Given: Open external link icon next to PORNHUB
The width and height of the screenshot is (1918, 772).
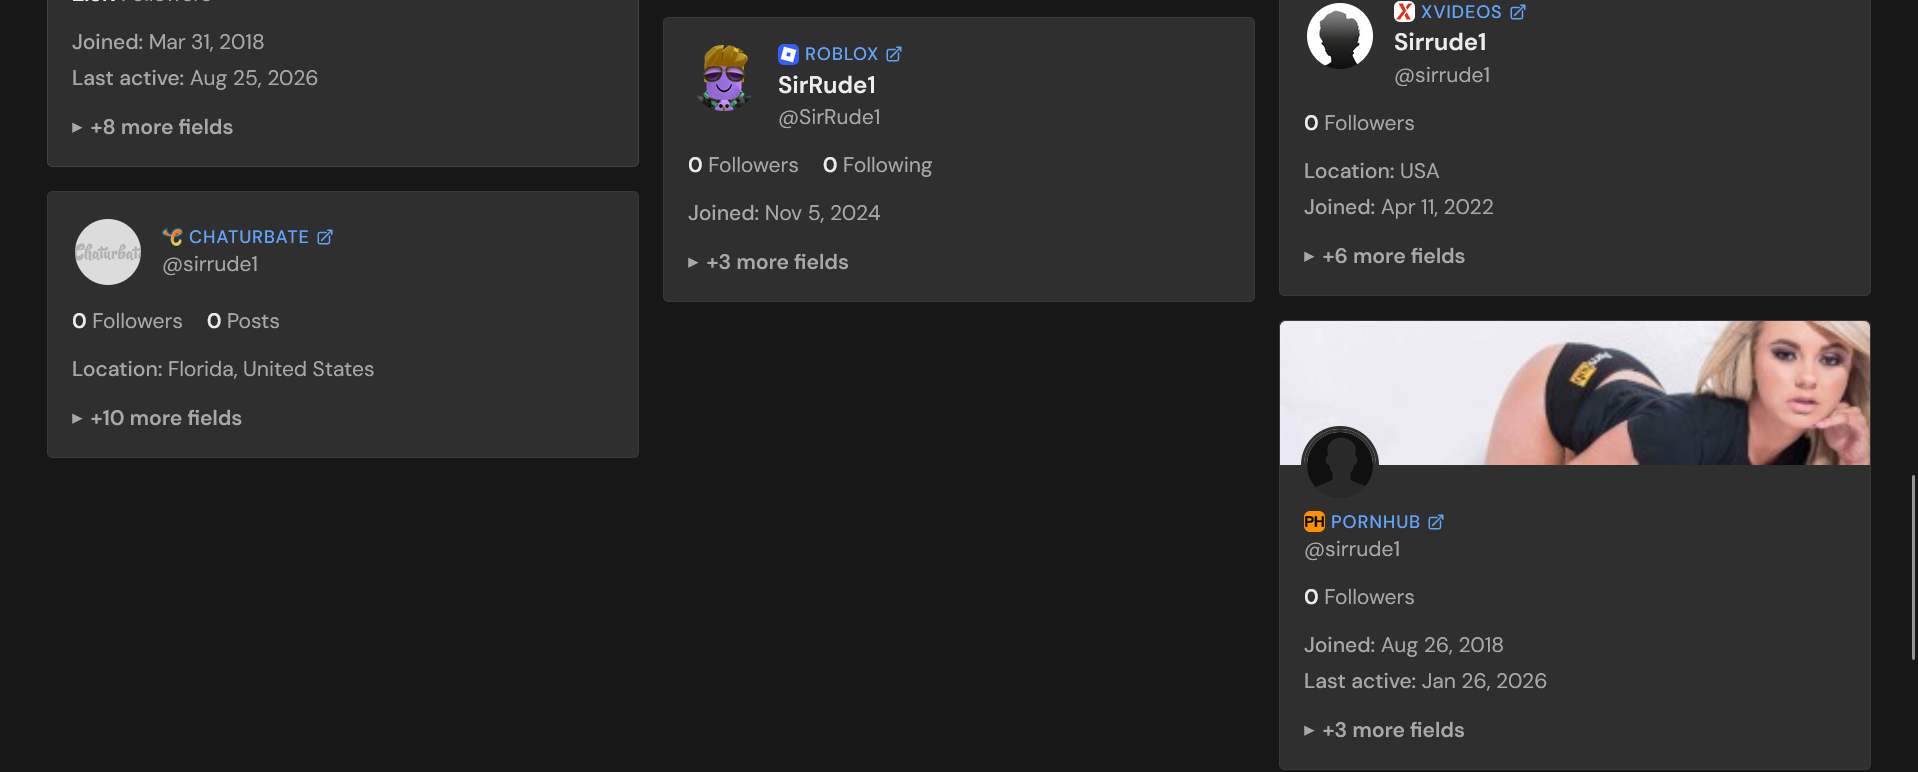Looking at the screenshot, I should pos(1436,522).
